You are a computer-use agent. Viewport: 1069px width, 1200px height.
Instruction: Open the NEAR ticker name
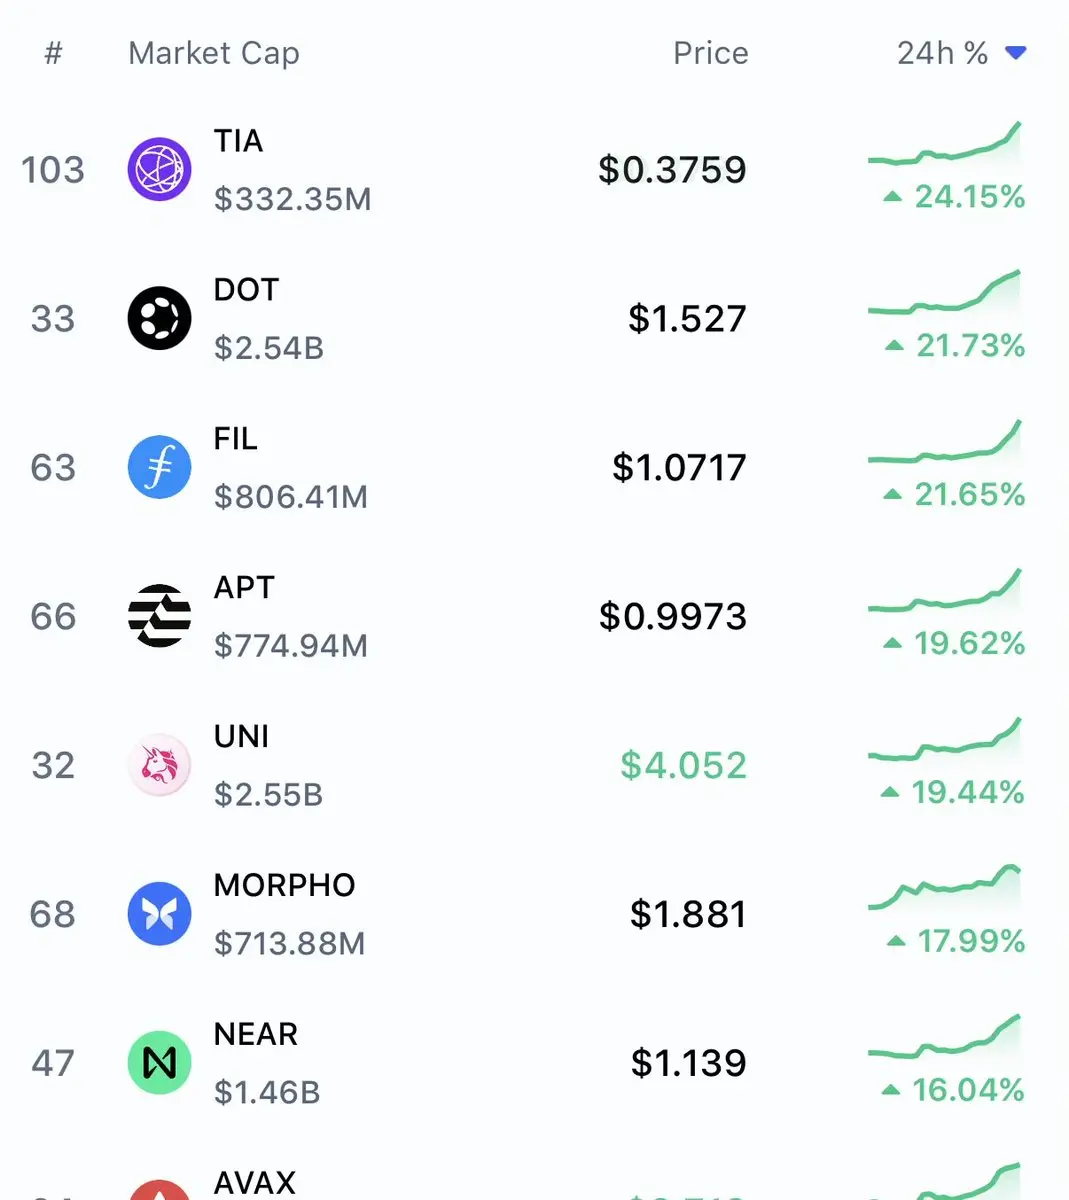click(x=256, y=1034)
